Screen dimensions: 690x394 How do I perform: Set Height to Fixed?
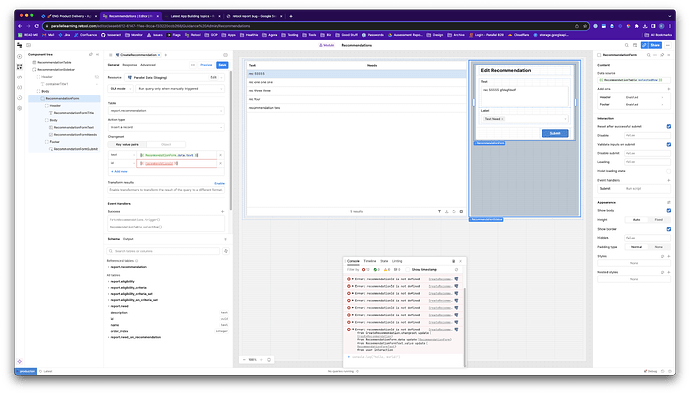coord(658,220)
